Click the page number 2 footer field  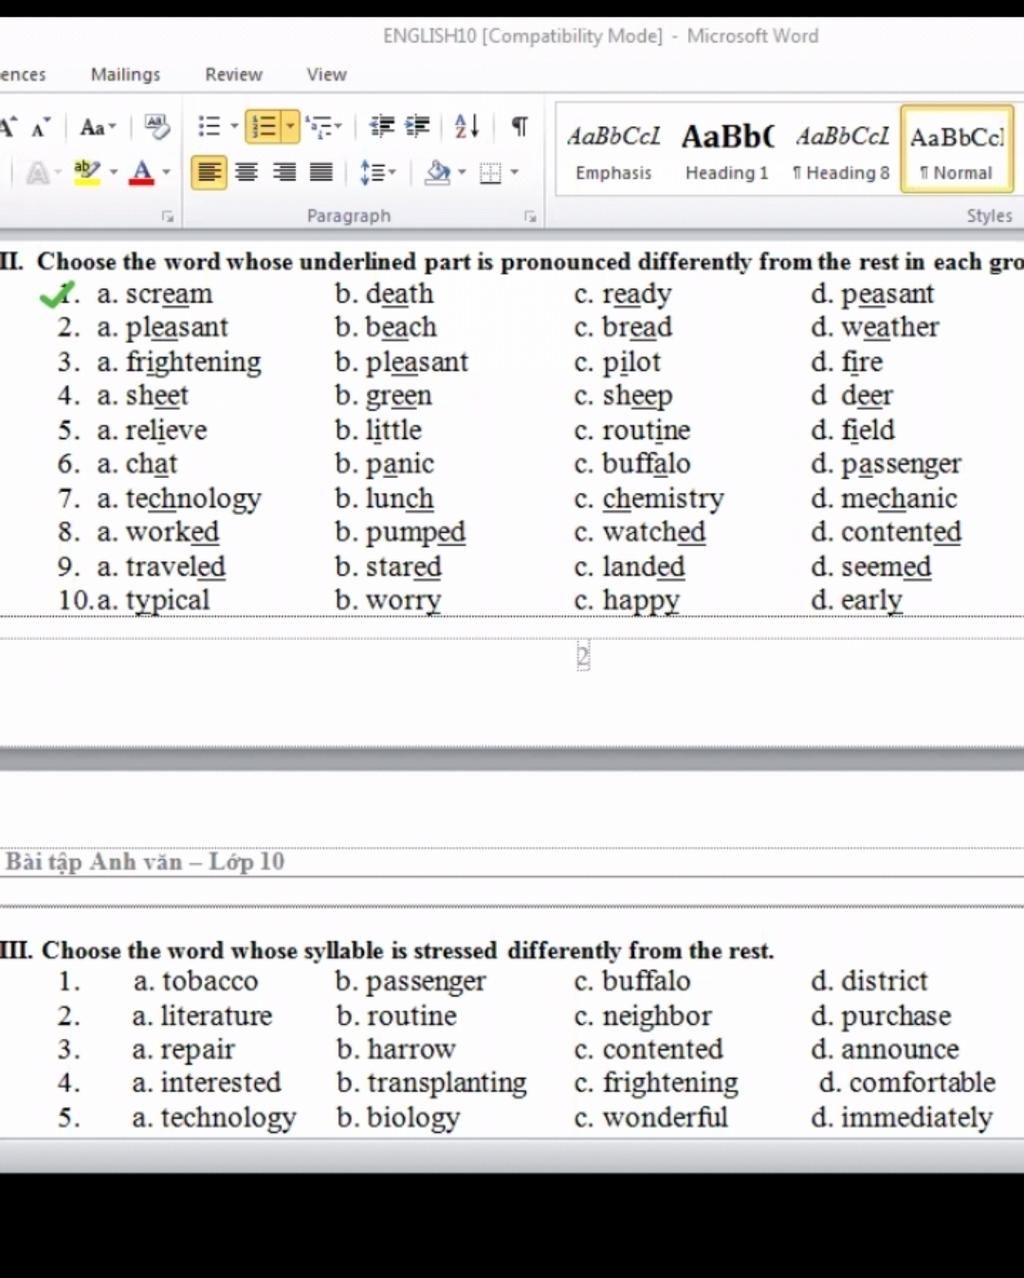pyautogui.click(x=583, y=656)
